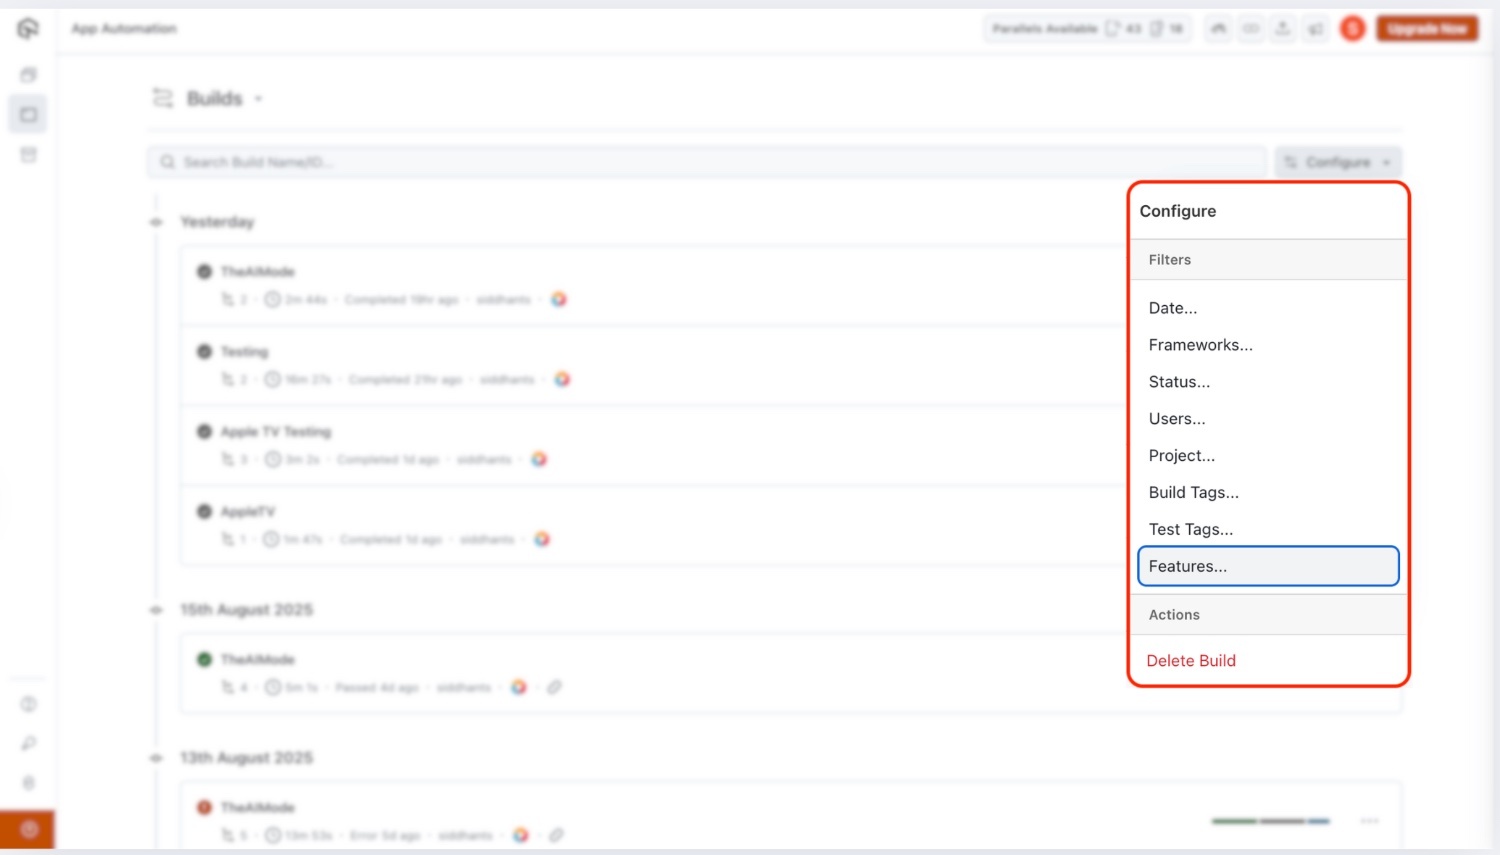This screenshot has width=1500, height=855.
Task: Click status icon of Apple TV Testing
Action: pos(204,432)
